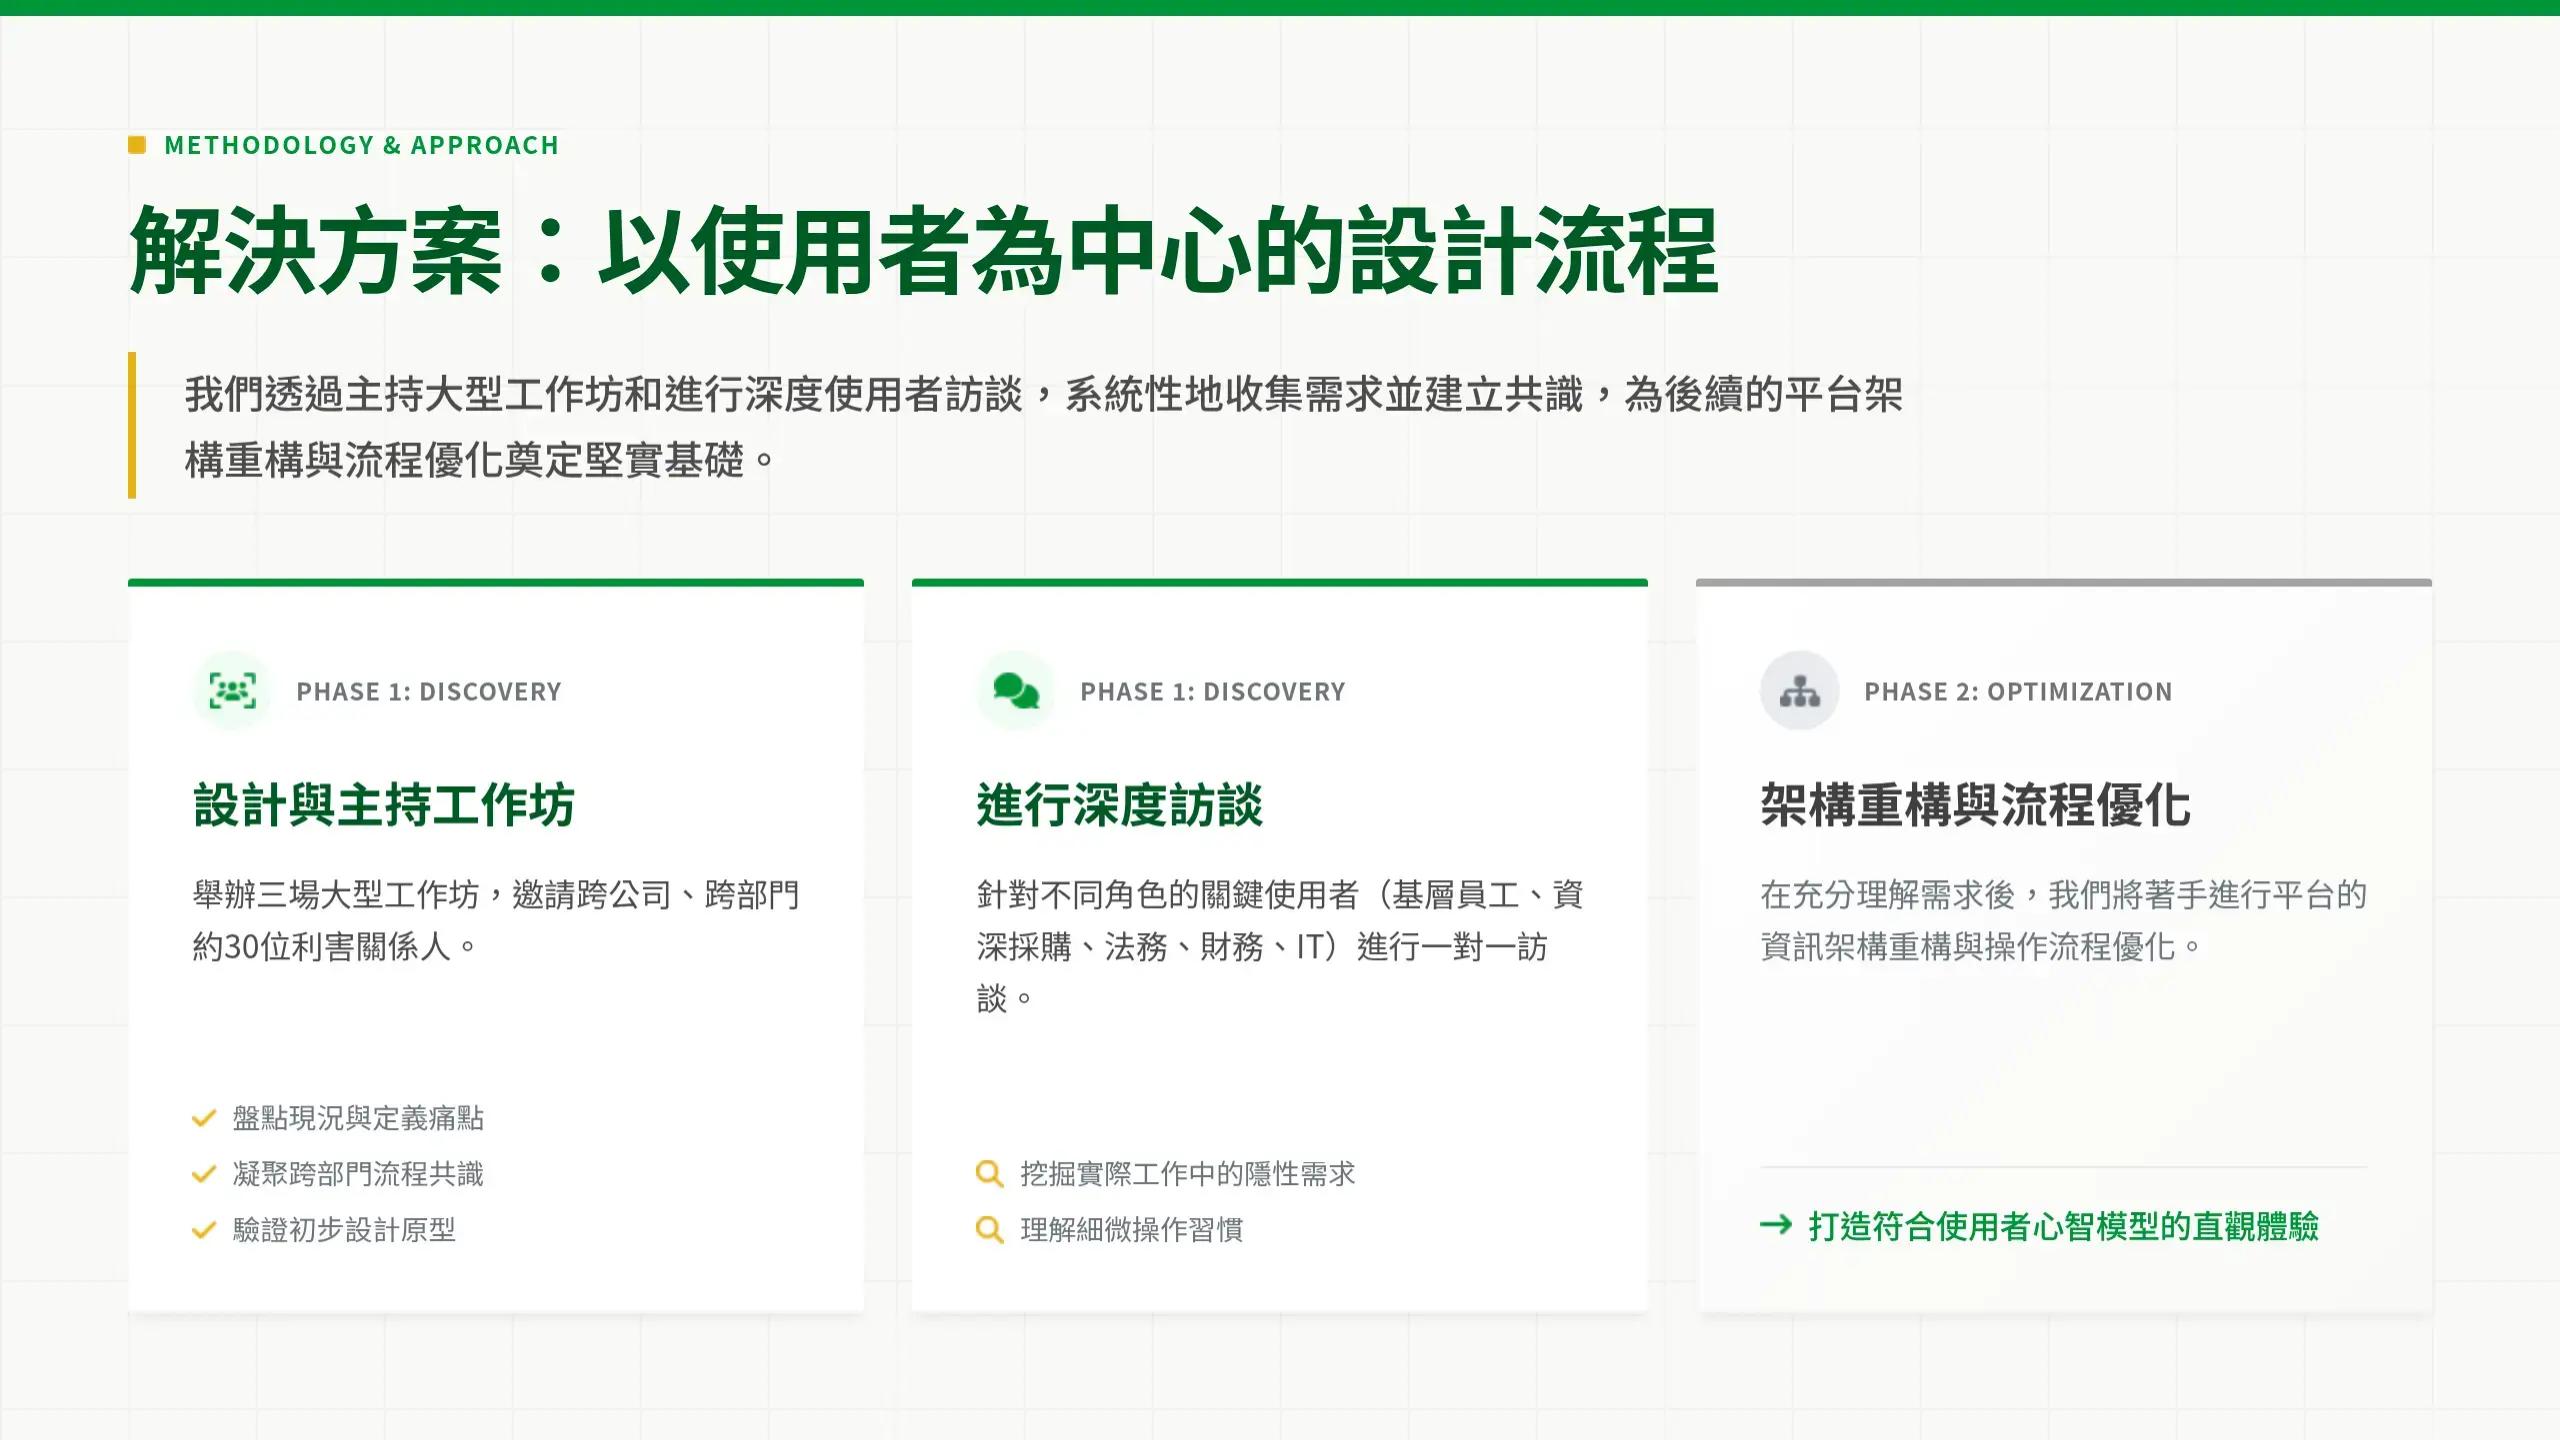Click the sitemap icon in Phase 2 card
Screen dimensions: 2560x1440
1800,691
